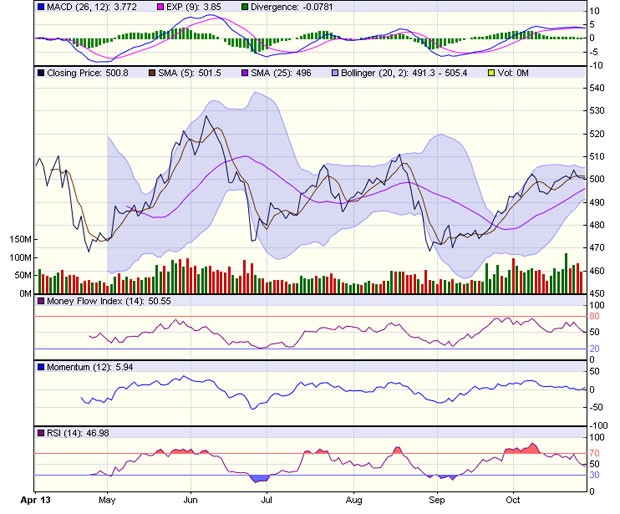Image resolution: width=620 pixels, height=514 pixels.
Task: Click the red 80 Money Flow level label
Action: 594,317
